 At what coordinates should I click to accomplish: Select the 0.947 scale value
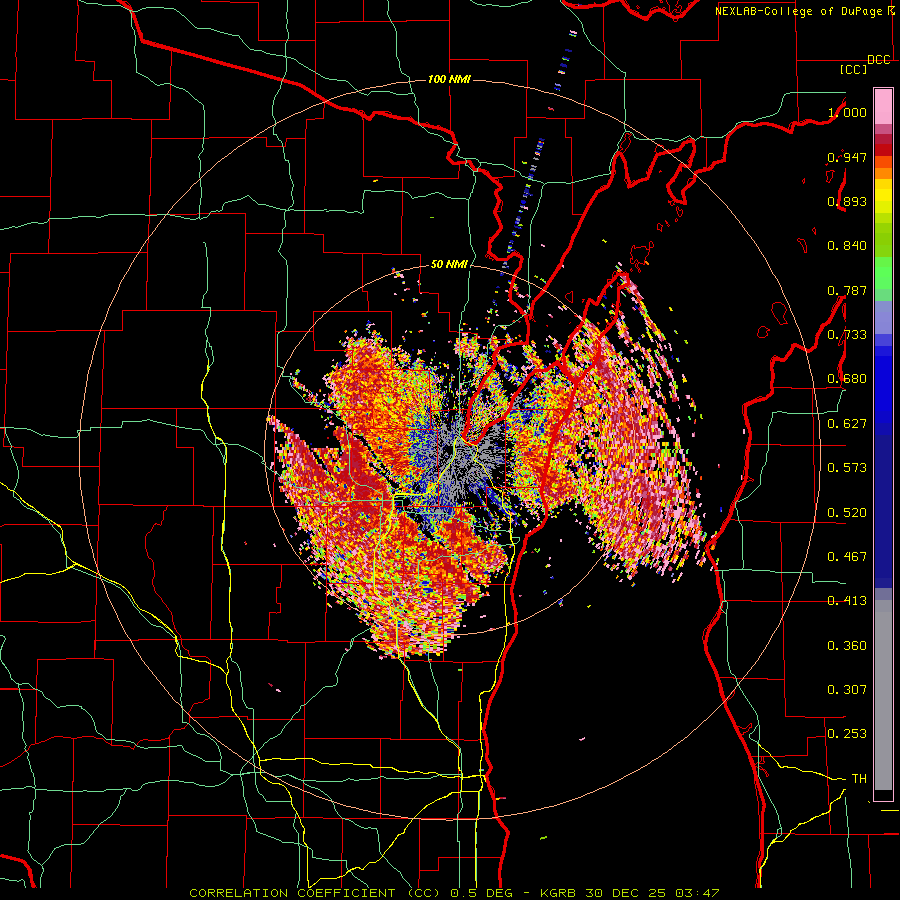pyautogui.click(x=847, y=157)
